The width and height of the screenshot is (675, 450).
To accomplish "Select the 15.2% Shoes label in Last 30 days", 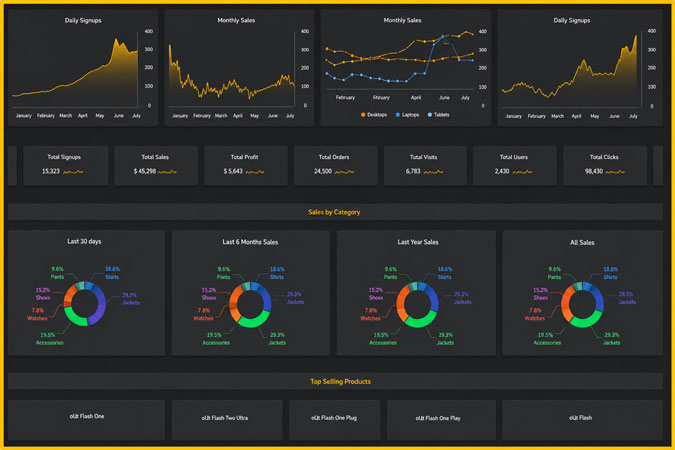I will (x=43, y=294).
